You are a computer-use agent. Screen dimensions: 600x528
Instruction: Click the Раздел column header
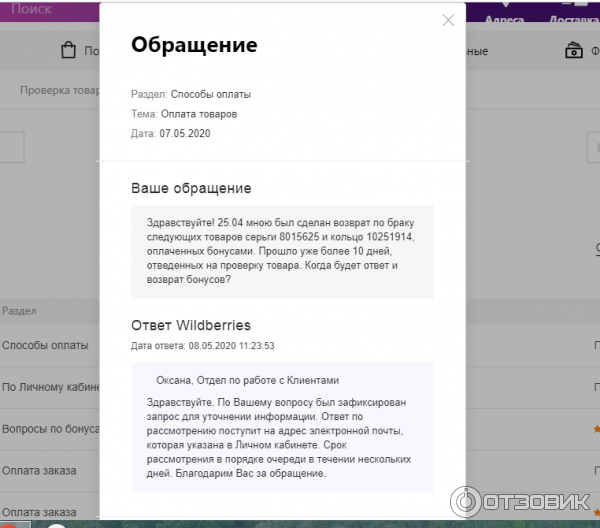coord(19,311)
